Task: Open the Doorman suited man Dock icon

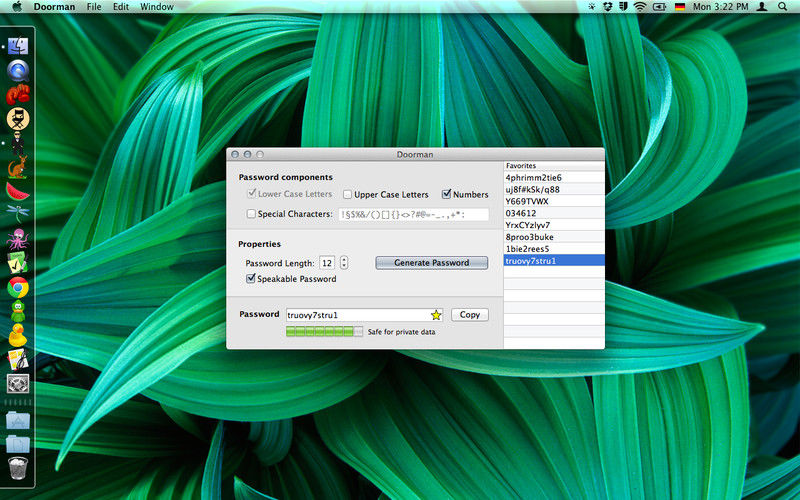Action: pos(18,143)
